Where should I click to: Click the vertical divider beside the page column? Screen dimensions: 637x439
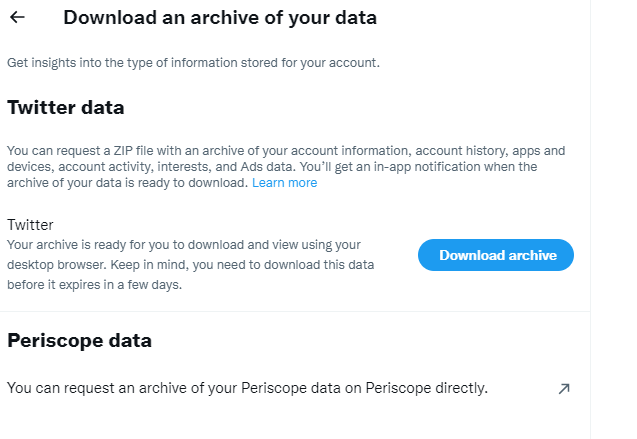590,220
